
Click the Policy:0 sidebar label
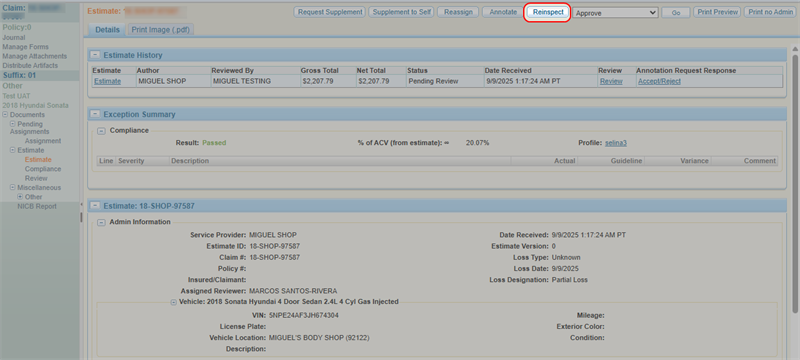pos(16,27)
